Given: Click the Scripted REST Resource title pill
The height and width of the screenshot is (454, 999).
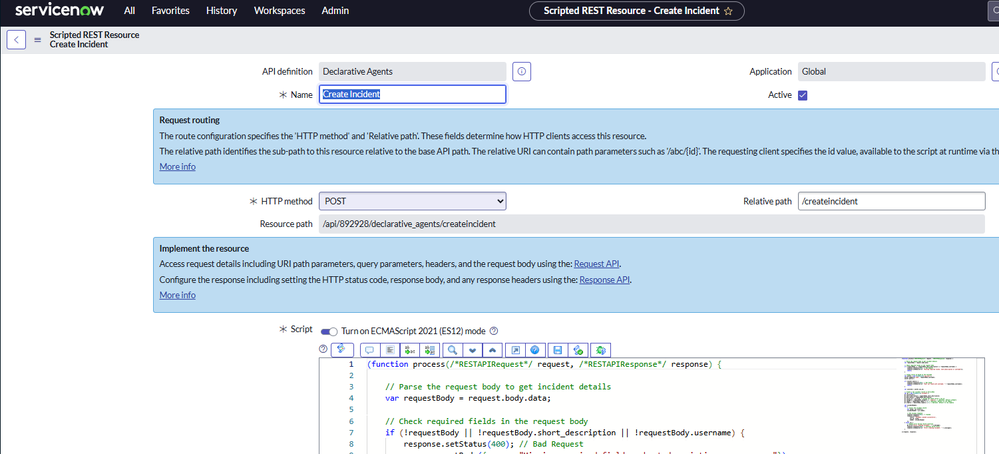Looking at the screenshot, I should point(636,11).
